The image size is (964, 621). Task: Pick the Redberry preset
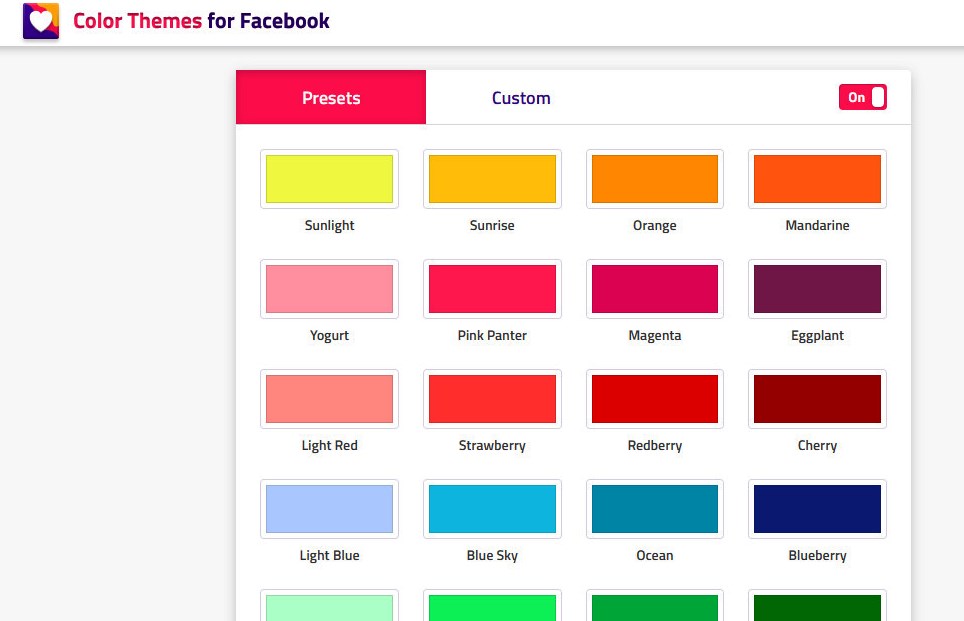point(654,398)
